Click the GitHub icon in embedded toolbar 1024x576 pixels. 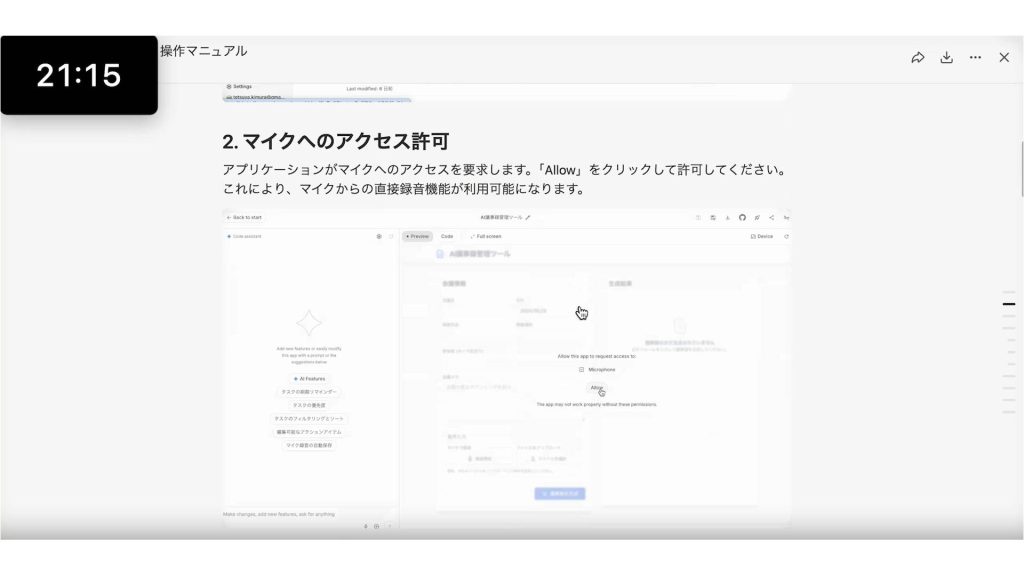point(741,217)
